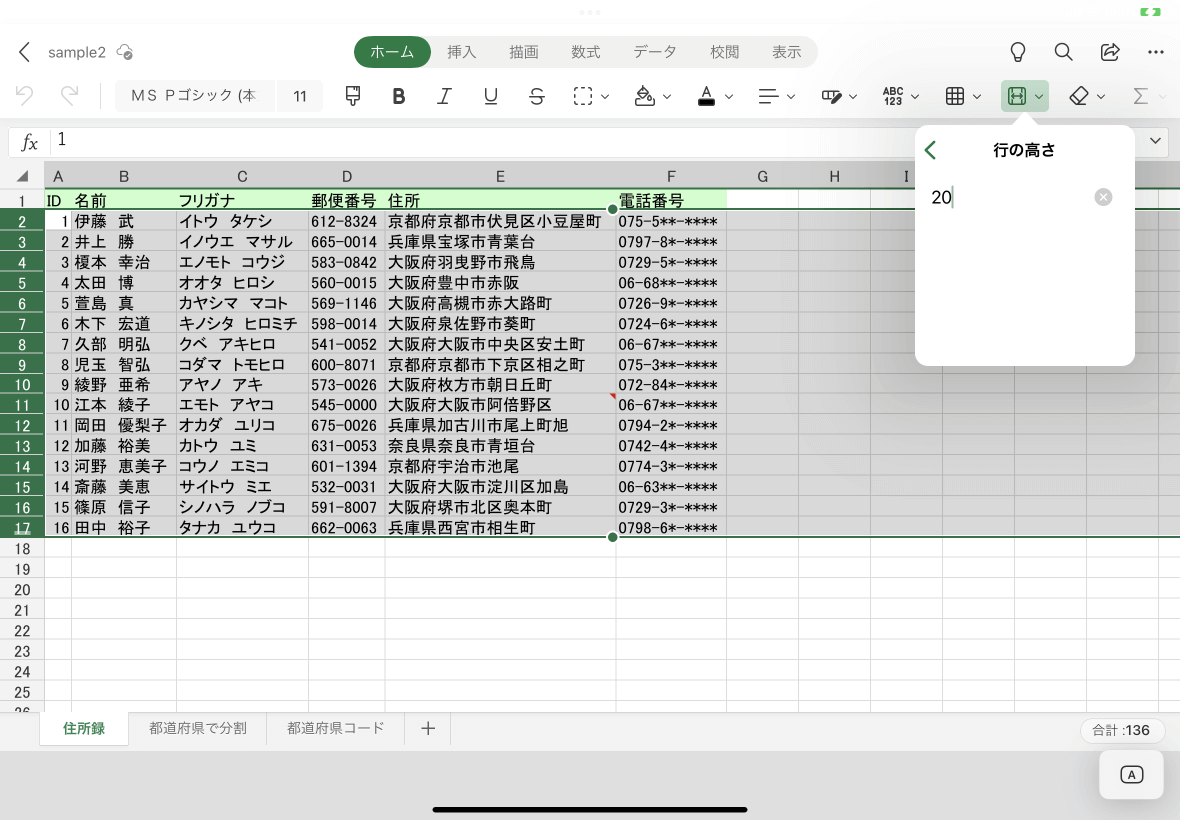Expand the insert cells dropdown arrow
Screen dimensions: 1180x820
tap(977, 97)
